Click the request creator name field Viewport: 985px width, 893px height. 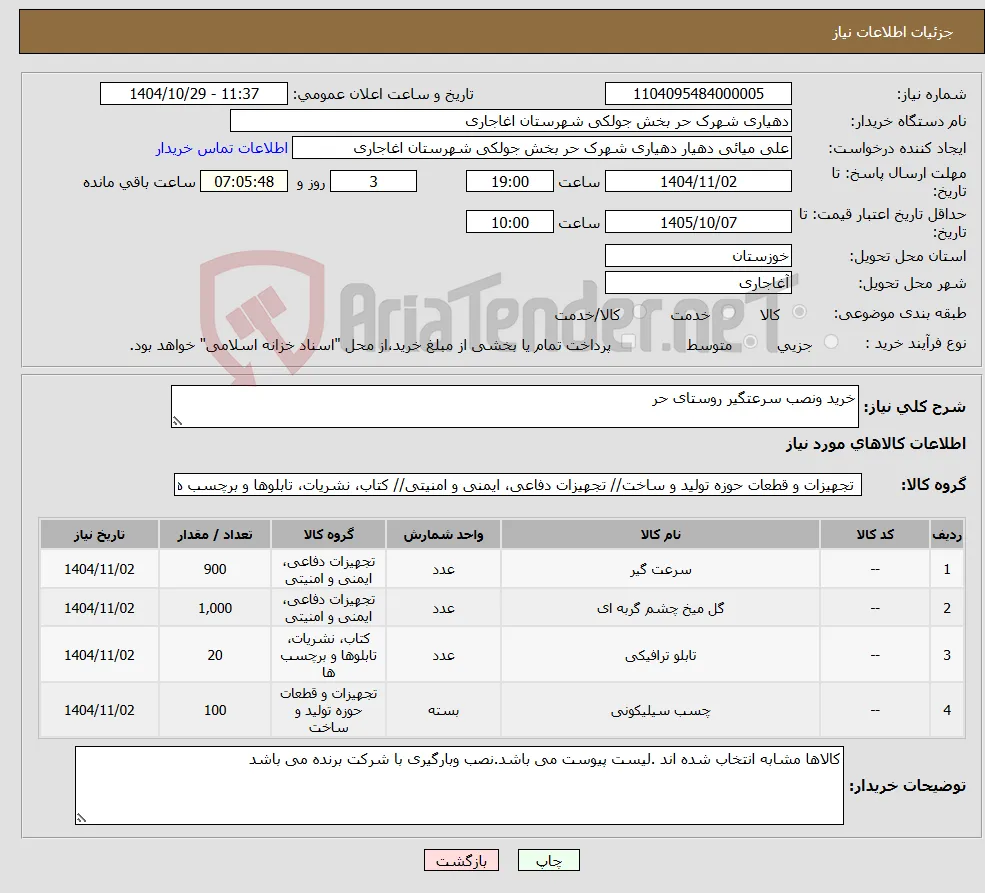541,148
